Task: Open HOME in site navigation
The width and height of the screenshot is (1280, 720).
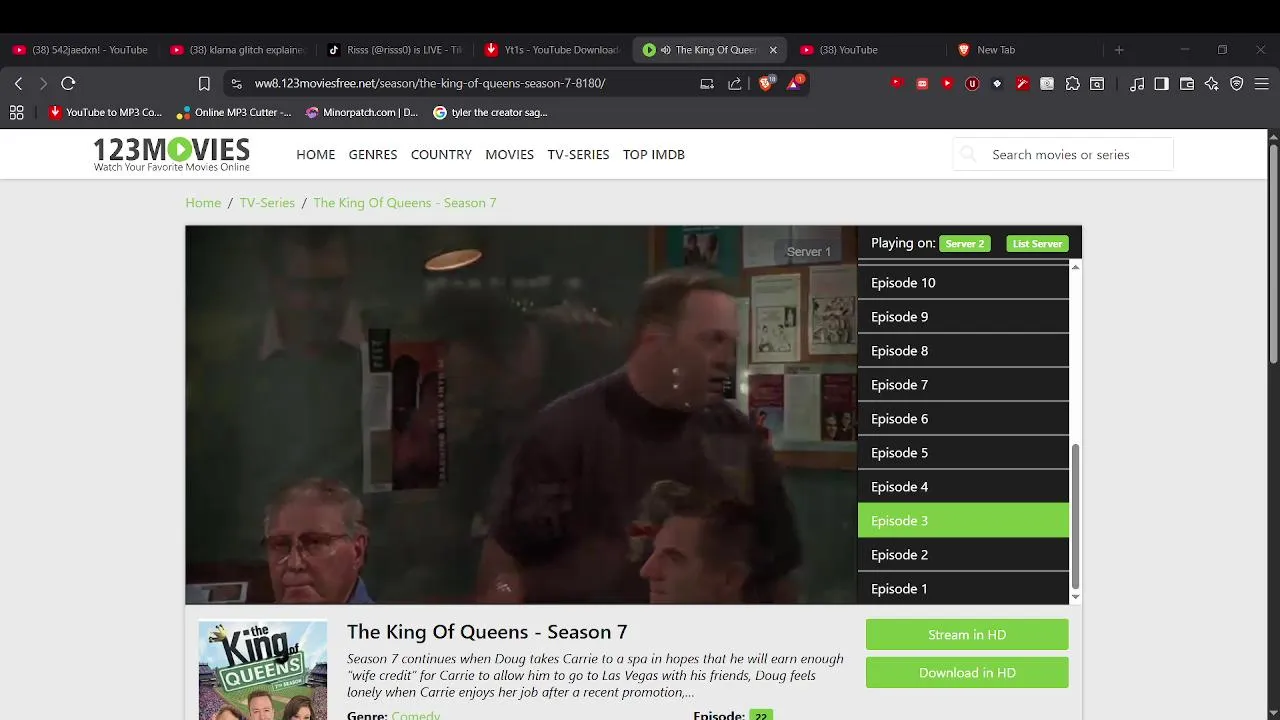Action: click(316, 154)
